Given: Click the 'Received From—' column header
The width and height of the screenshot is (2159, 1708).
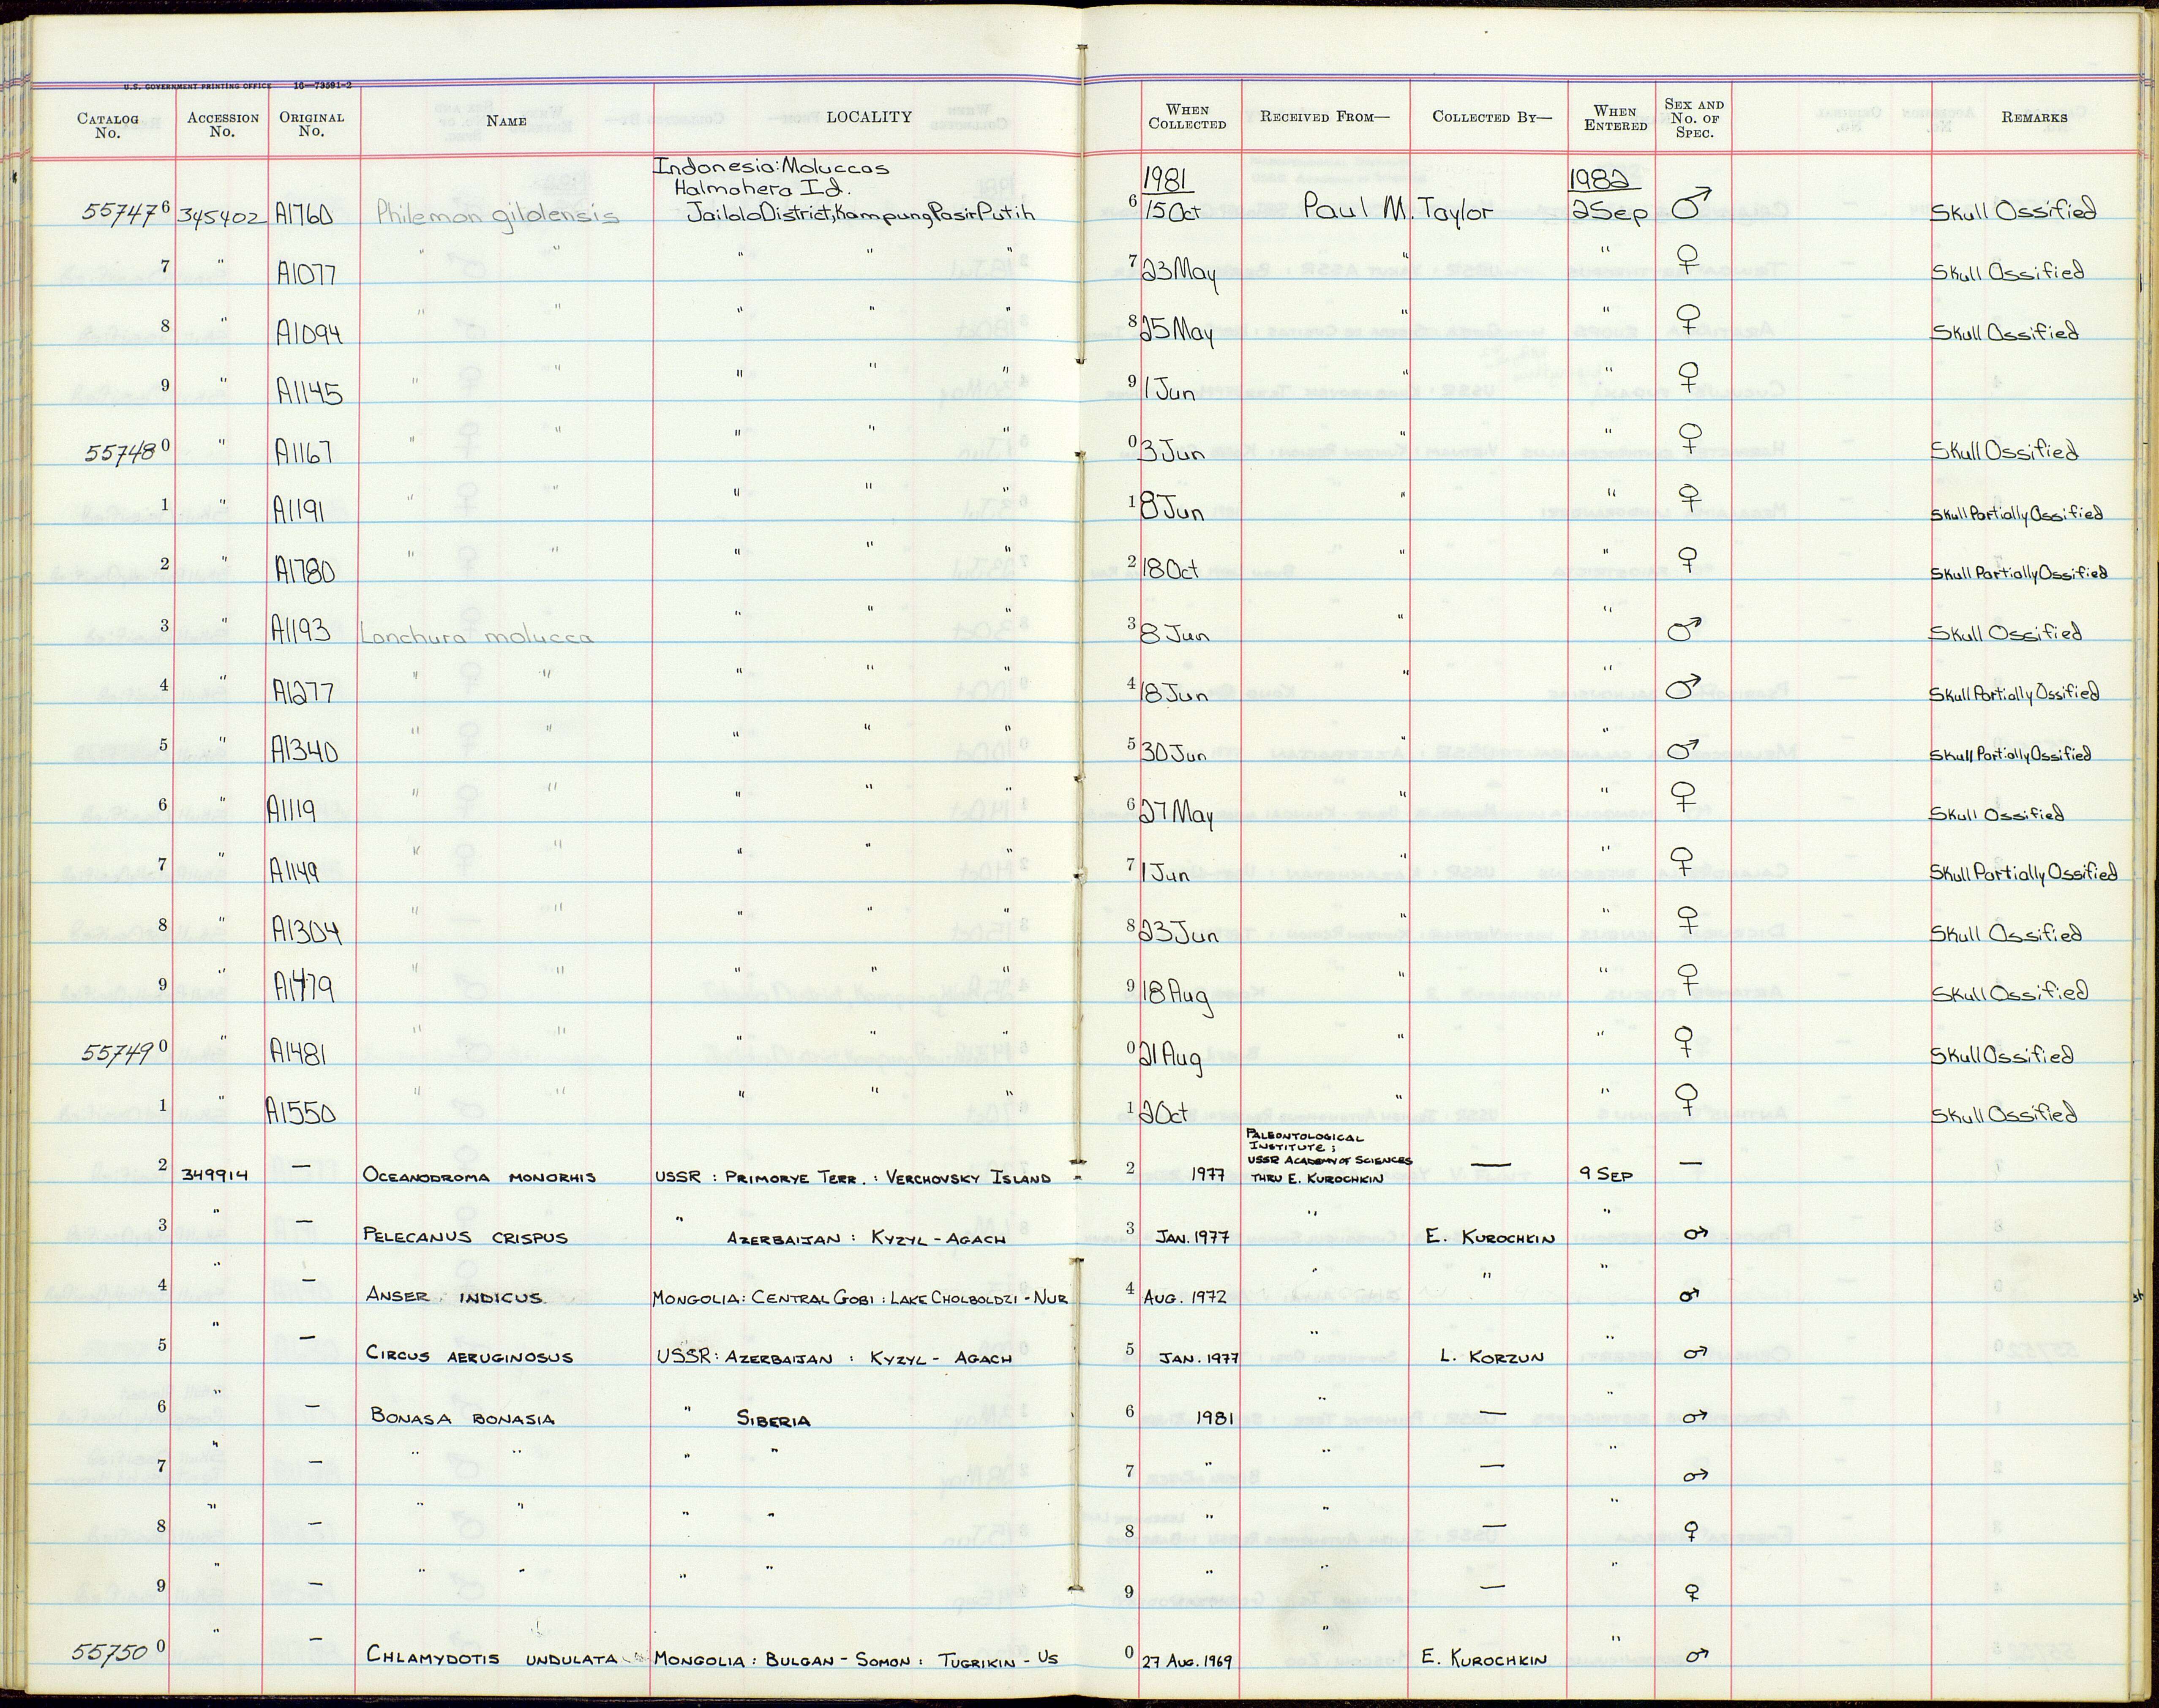Looking at the screenshot, I should point(1324,117).
